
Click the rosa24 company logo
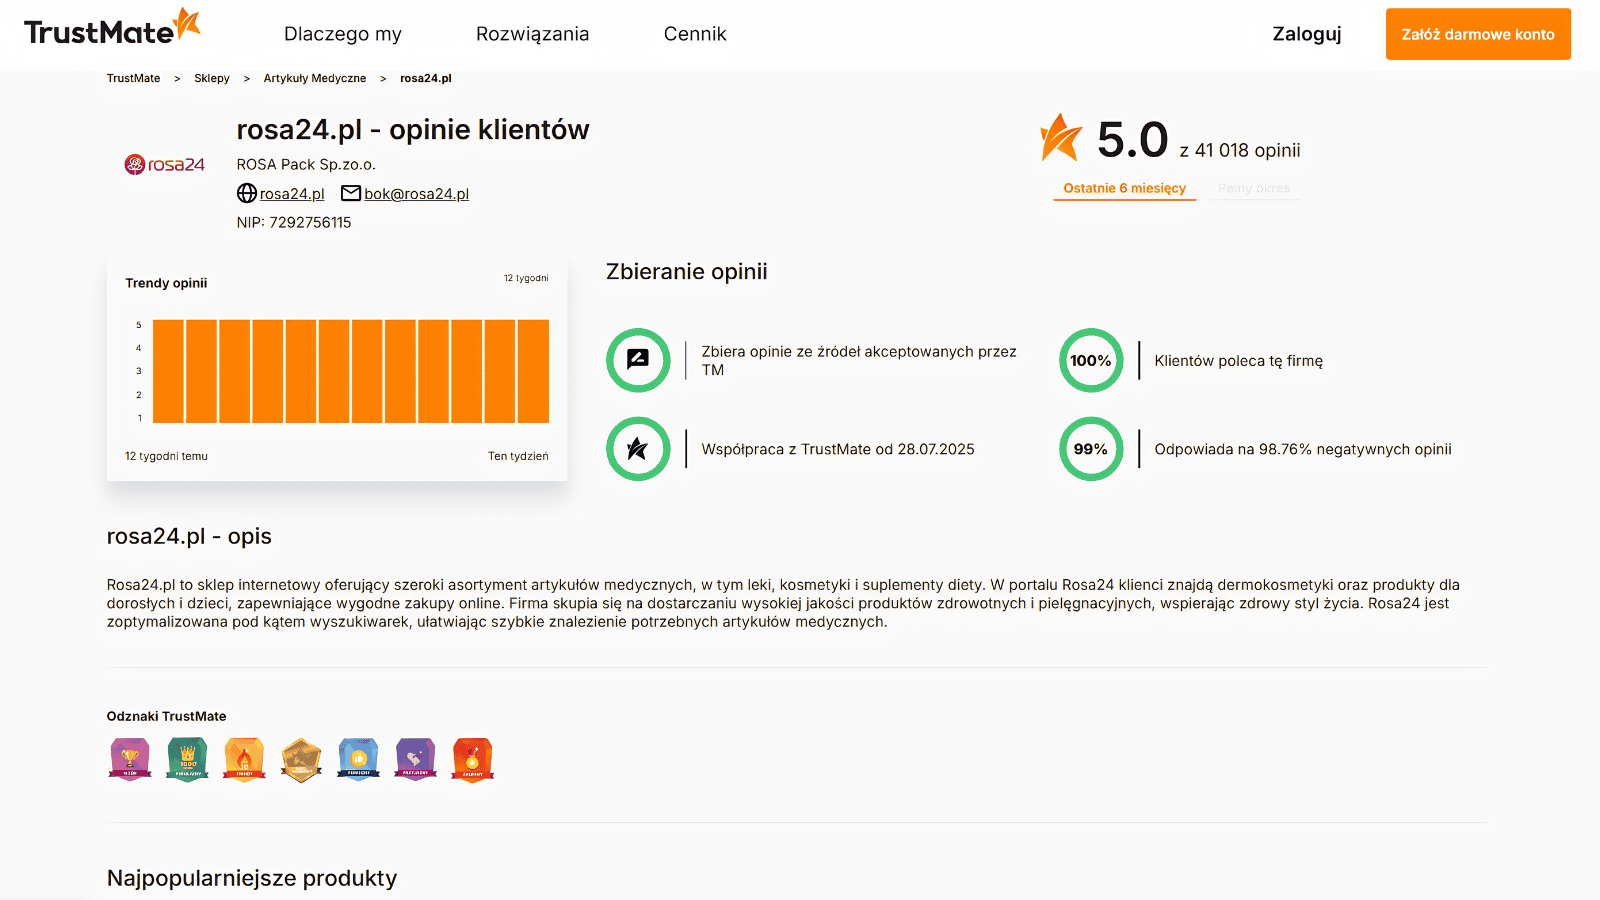[165, 165]
